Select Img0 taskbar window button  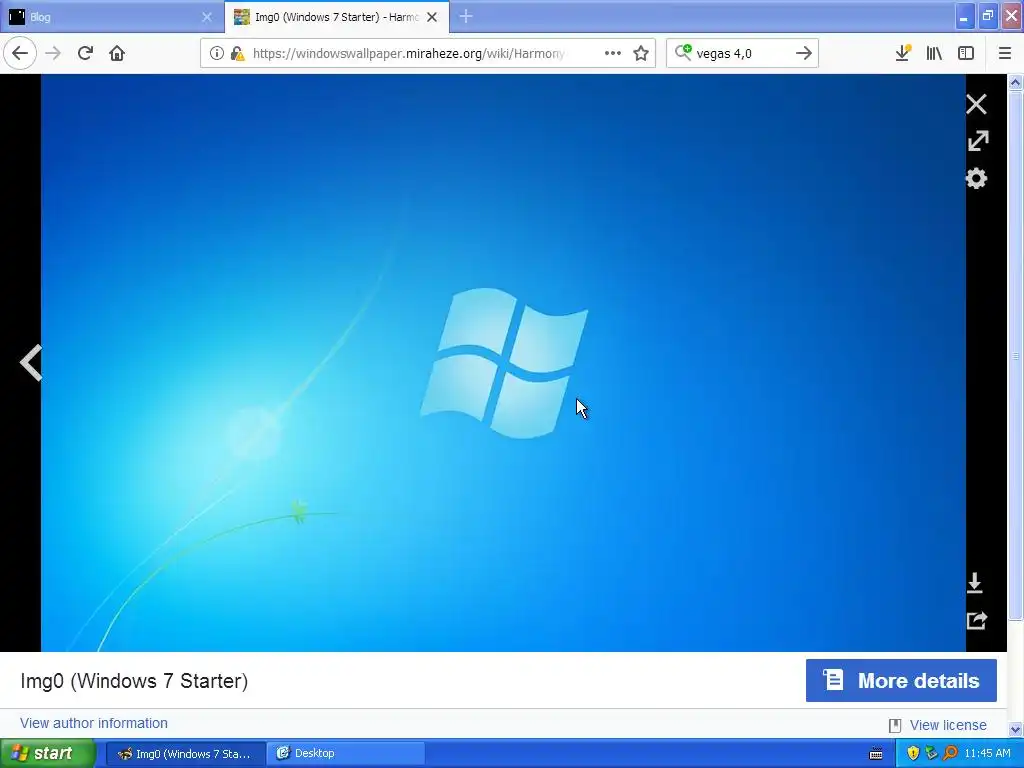tap(185, 754)
